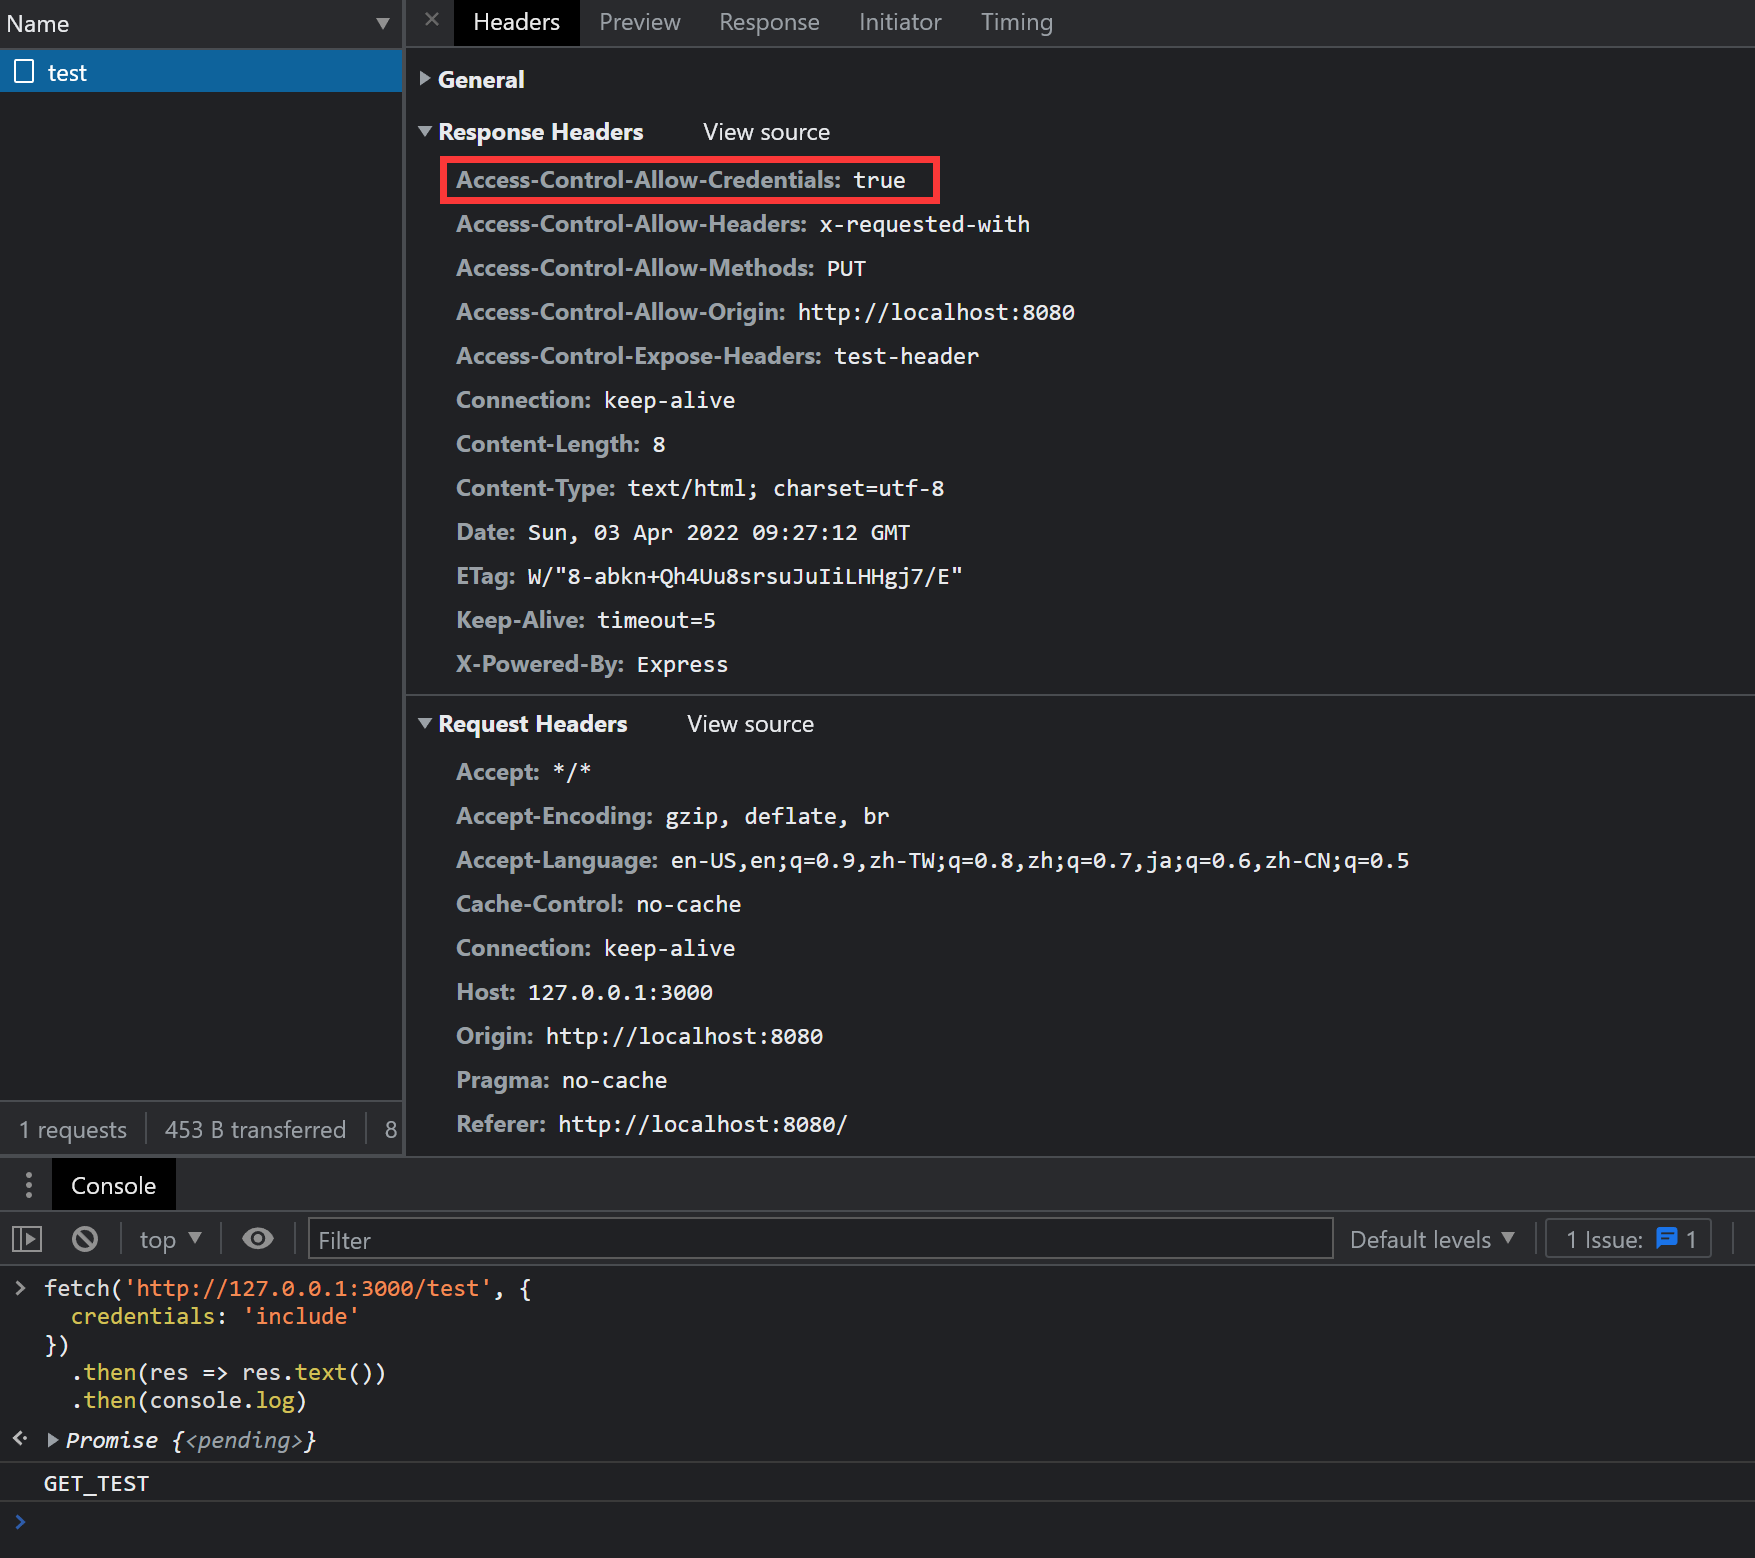Focus the console Filter input field
Viewport: 1755px width, 1558px height.
820,1240
